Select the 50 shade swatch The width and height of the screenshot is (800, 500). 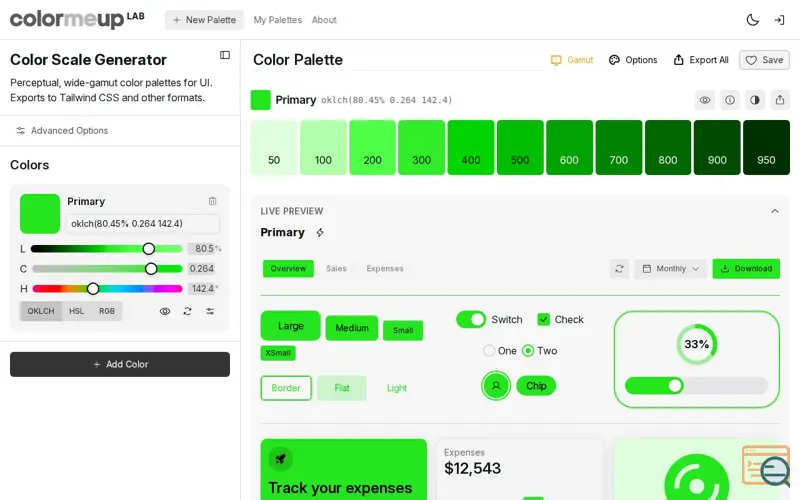click(273, 147)
